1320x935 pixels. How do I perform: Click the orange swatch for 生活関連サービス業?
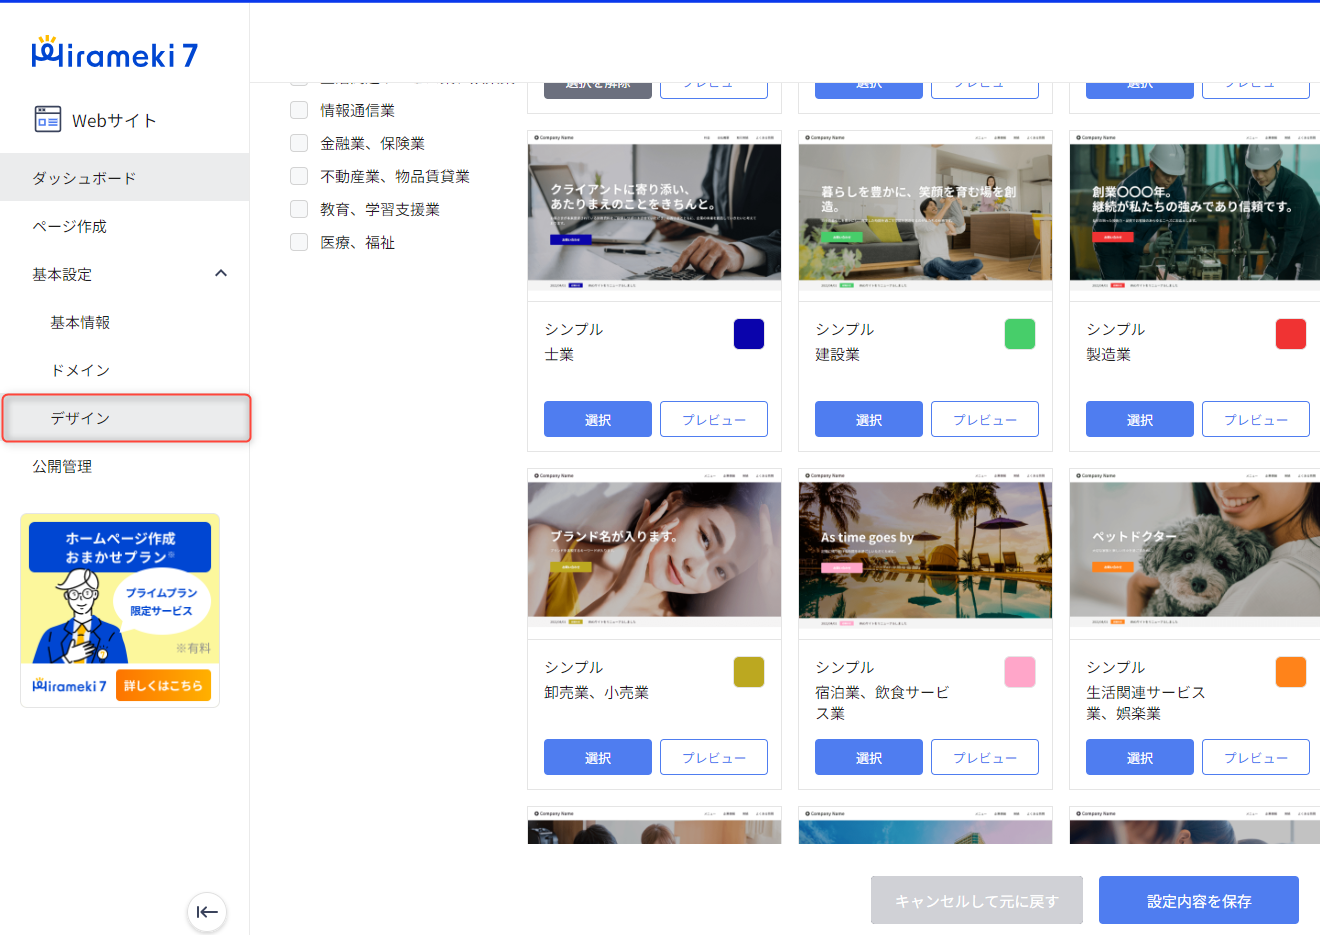(1291, 672)
